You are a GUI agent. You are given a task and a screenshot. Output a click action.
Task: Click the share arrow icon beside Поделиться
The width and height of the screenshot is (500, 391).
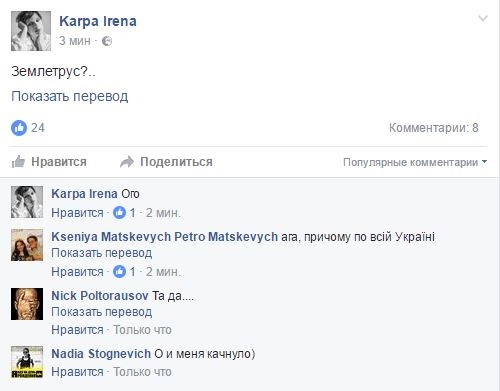click(127, 162)
